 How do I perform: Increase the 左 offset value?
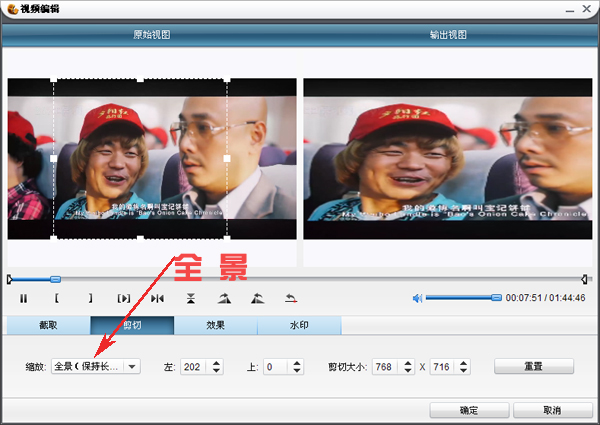[x=216, y=363]
